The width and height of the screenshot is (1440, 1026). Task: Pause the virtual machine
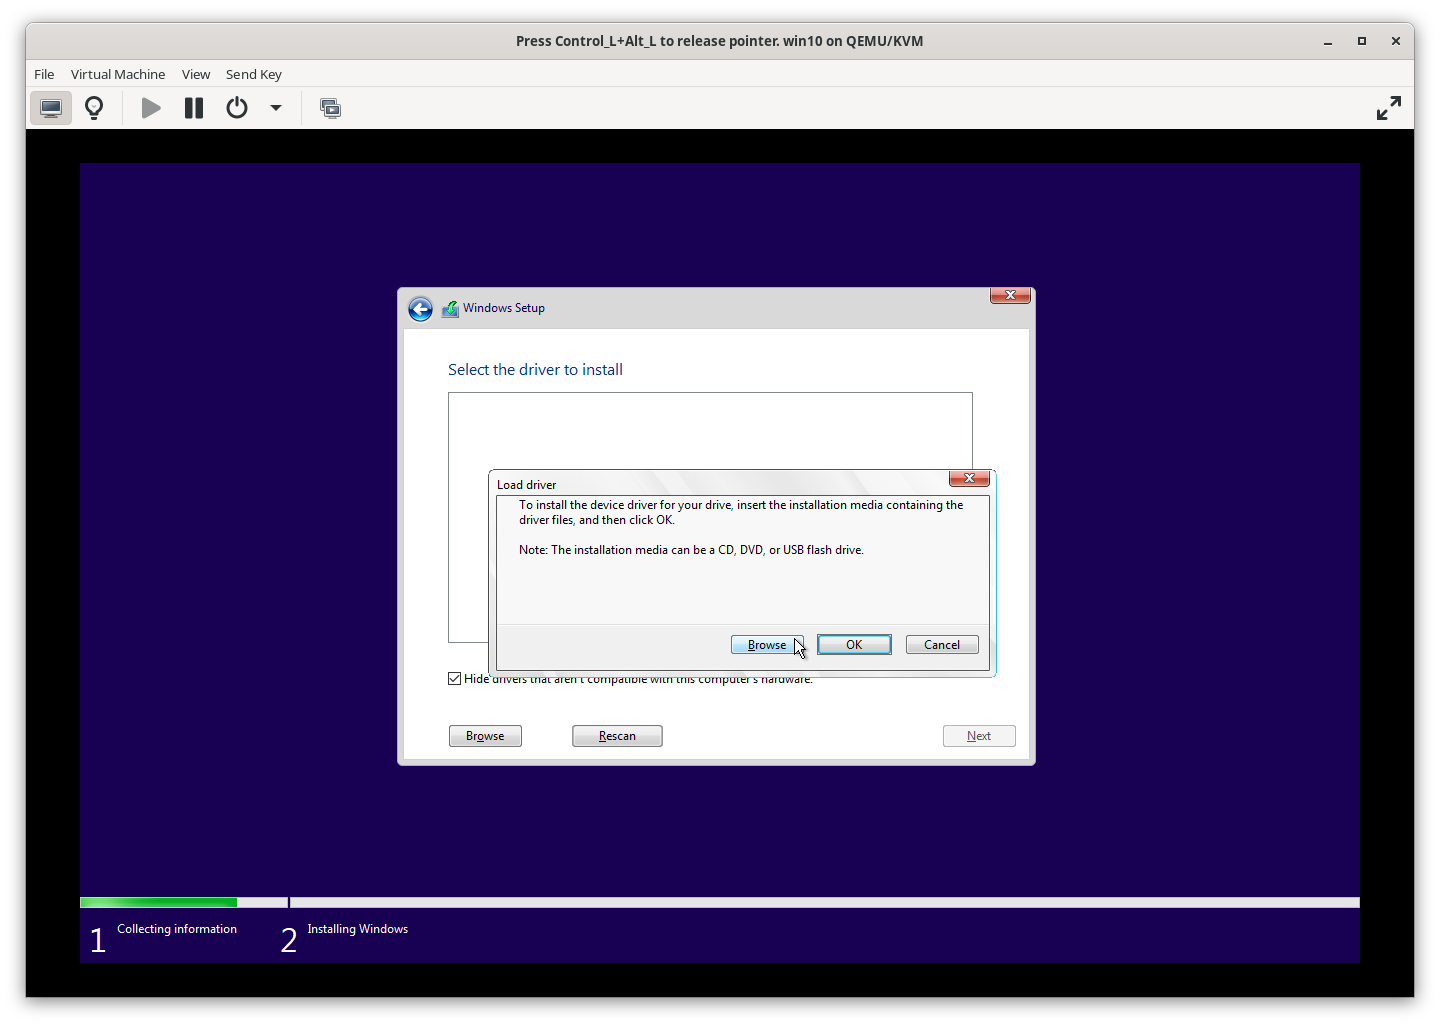click(x=194, y=108)
